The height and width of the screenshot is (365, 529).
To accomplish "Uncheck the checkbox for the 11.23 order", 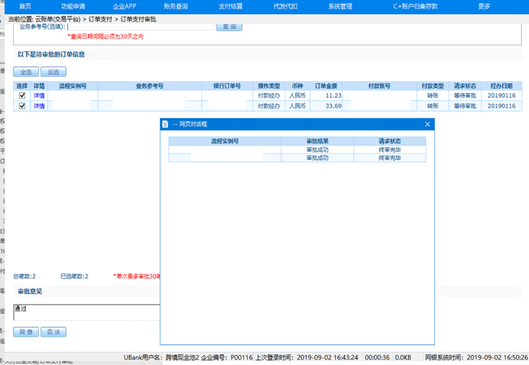I will click(22, 95).
